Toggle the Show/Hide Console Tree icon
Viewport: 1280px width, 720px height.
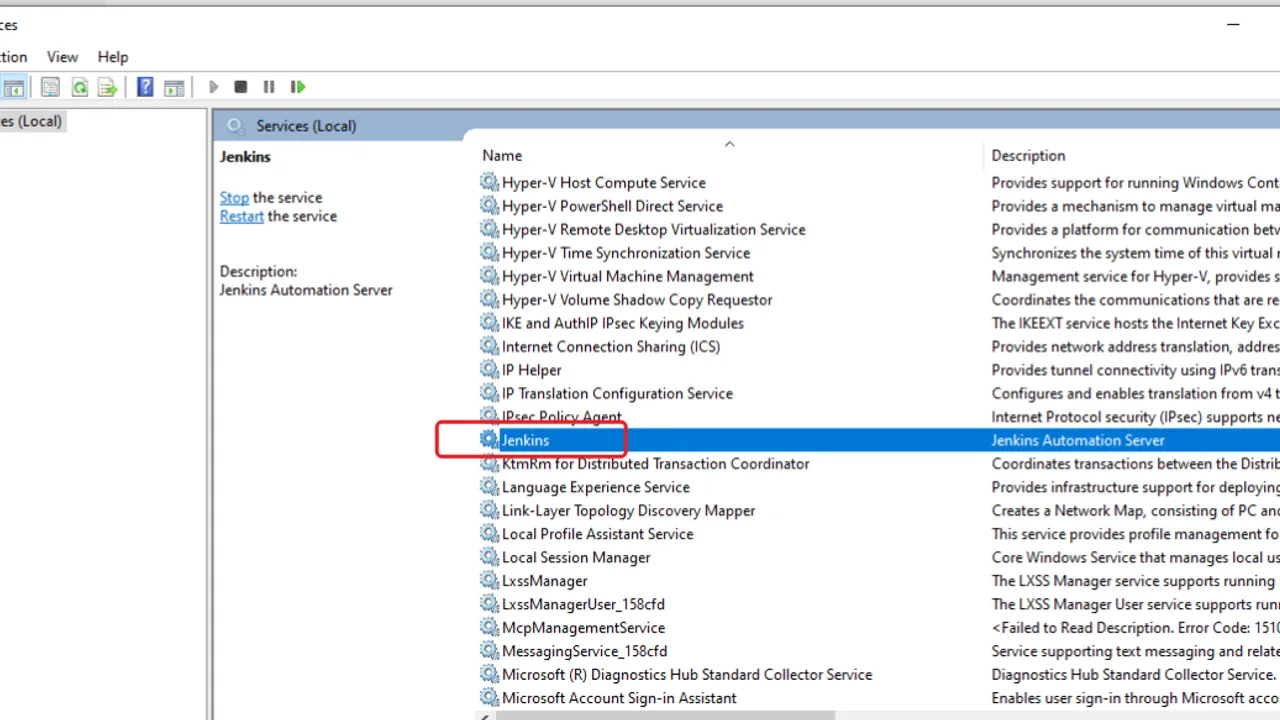[14, 87]
